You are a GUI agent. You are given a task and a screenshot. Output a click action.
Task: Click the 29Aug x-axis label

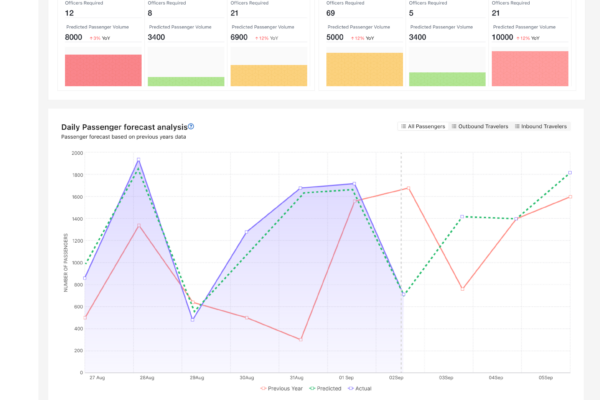point(197,378)
